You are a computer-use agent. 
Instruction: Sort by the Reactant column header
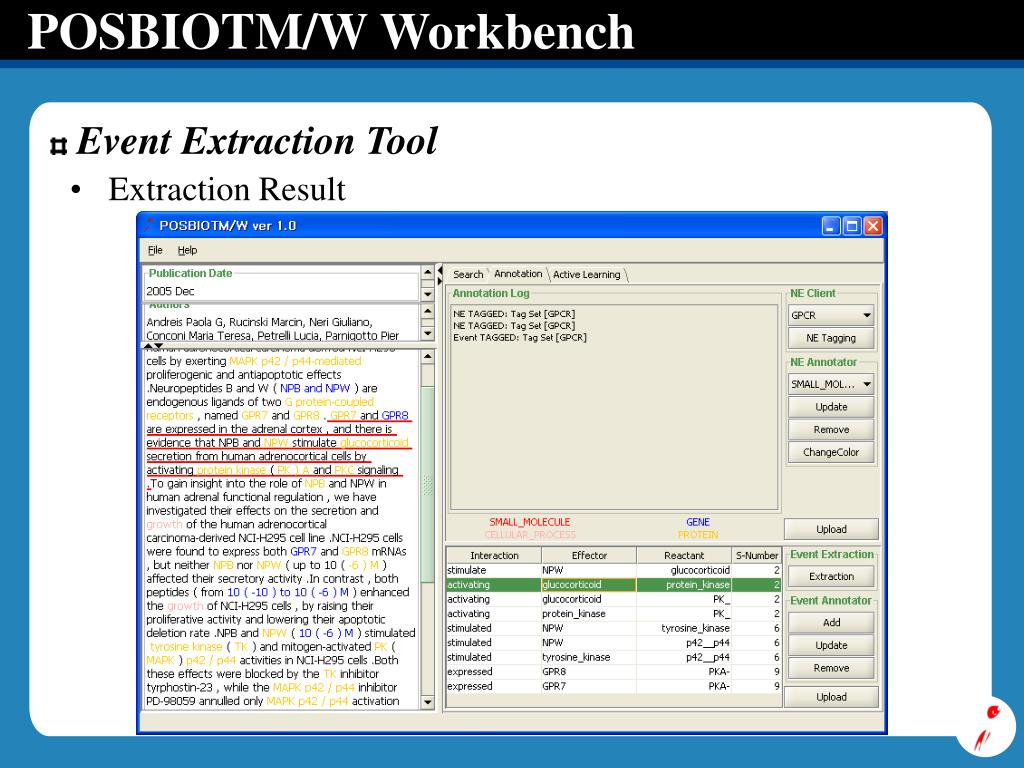[684, 555]
